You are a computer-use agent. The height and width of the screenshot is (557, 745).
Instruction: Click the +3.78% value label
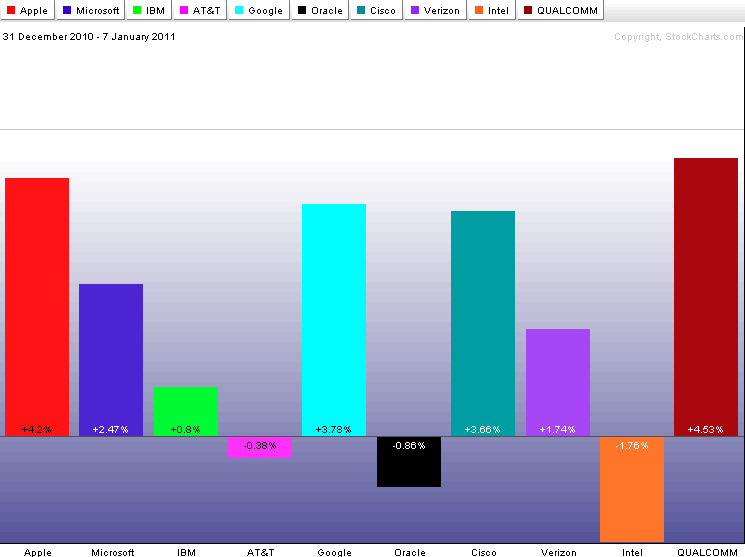coord(334,430)
